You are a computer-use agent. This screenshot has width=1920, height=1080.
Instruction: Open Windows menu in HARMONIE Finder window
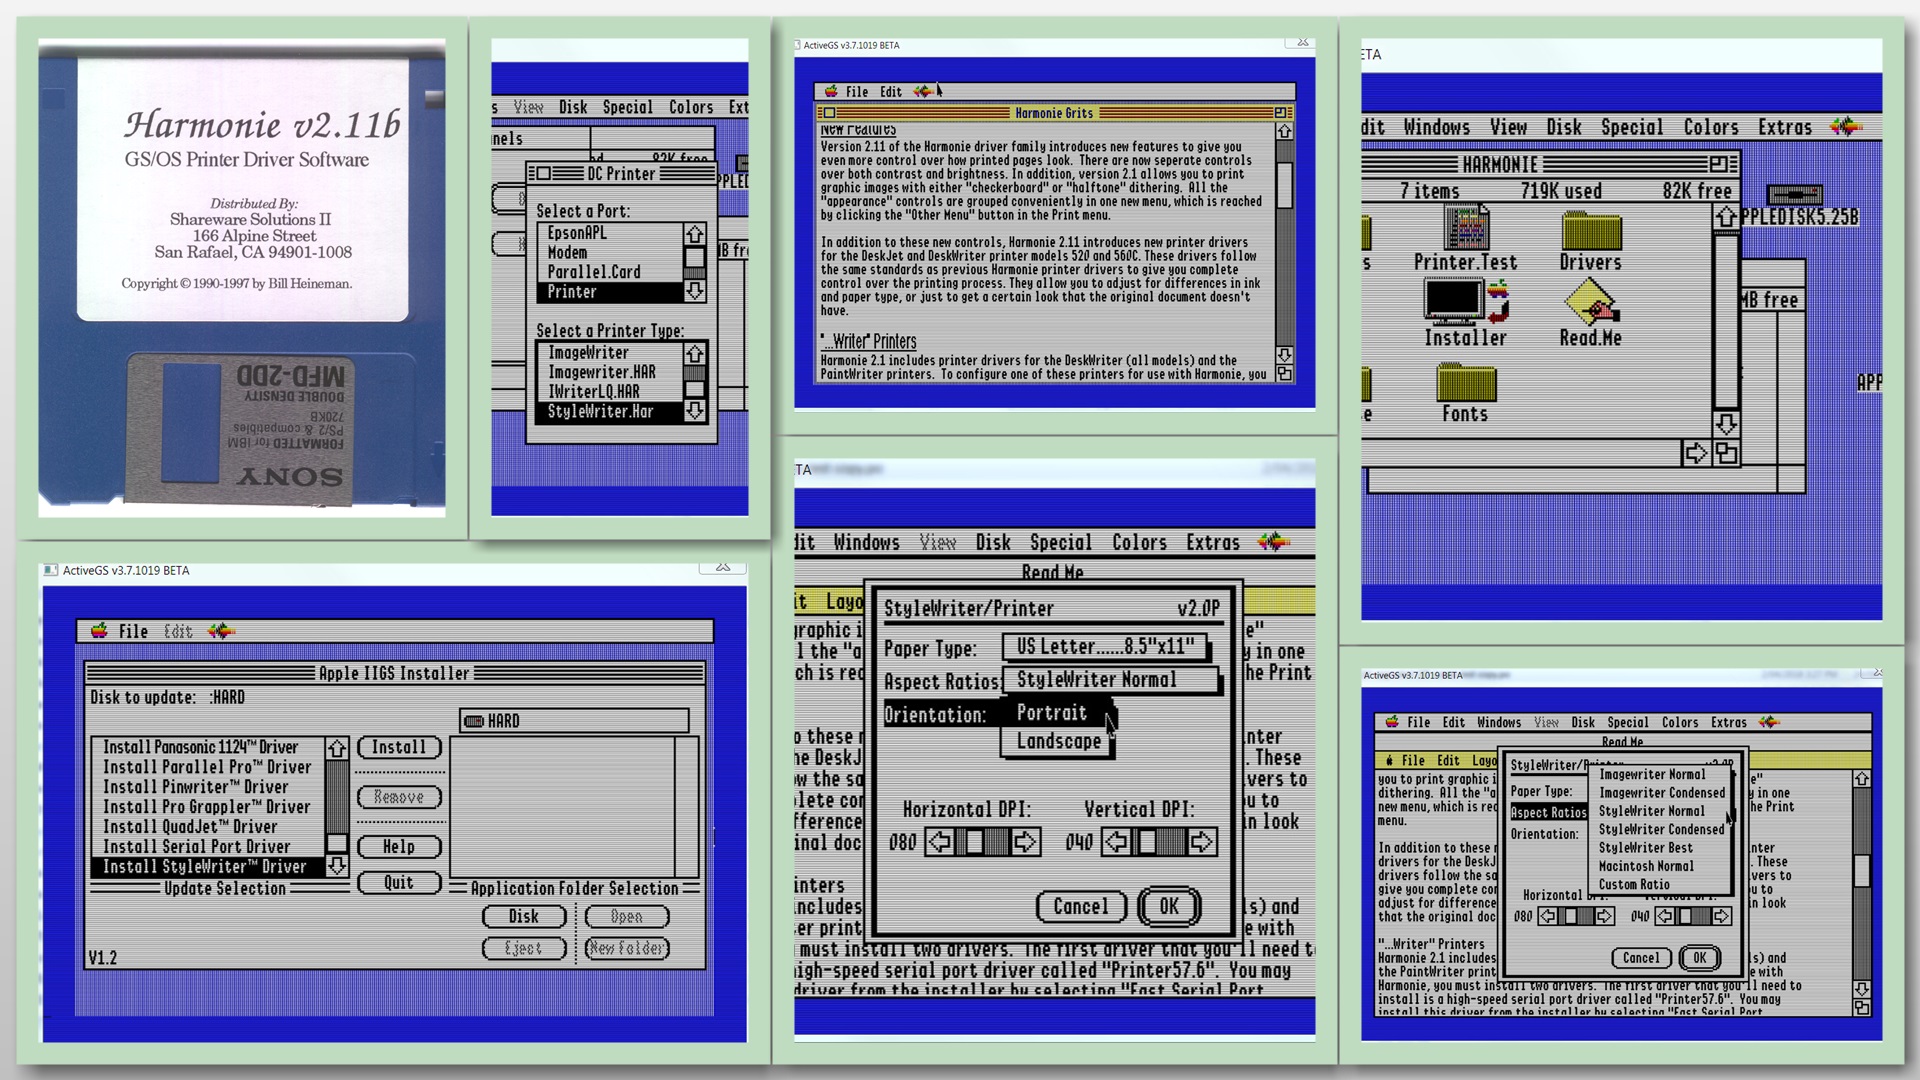click(x=1436, y=127)
